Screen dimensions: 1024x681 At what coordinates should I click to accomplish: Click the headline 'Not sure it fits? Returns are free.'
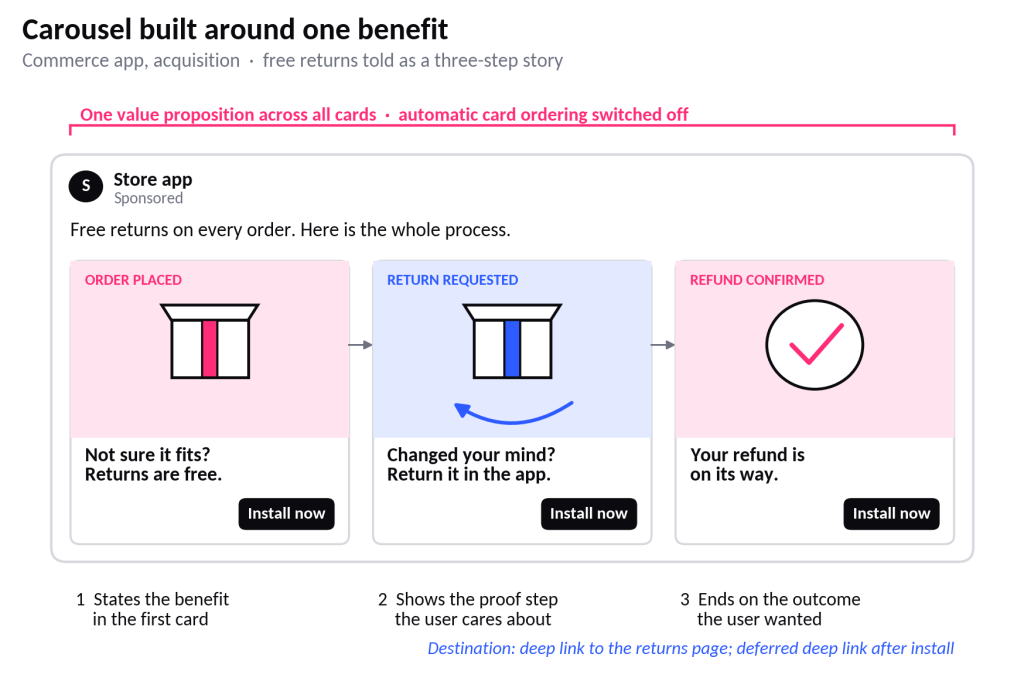pos(153,464)
